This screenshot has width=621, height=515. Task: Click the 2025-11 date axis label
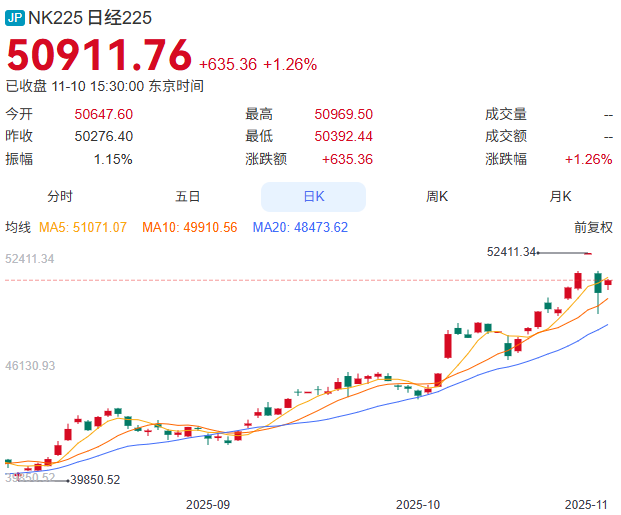coord(586,504)
